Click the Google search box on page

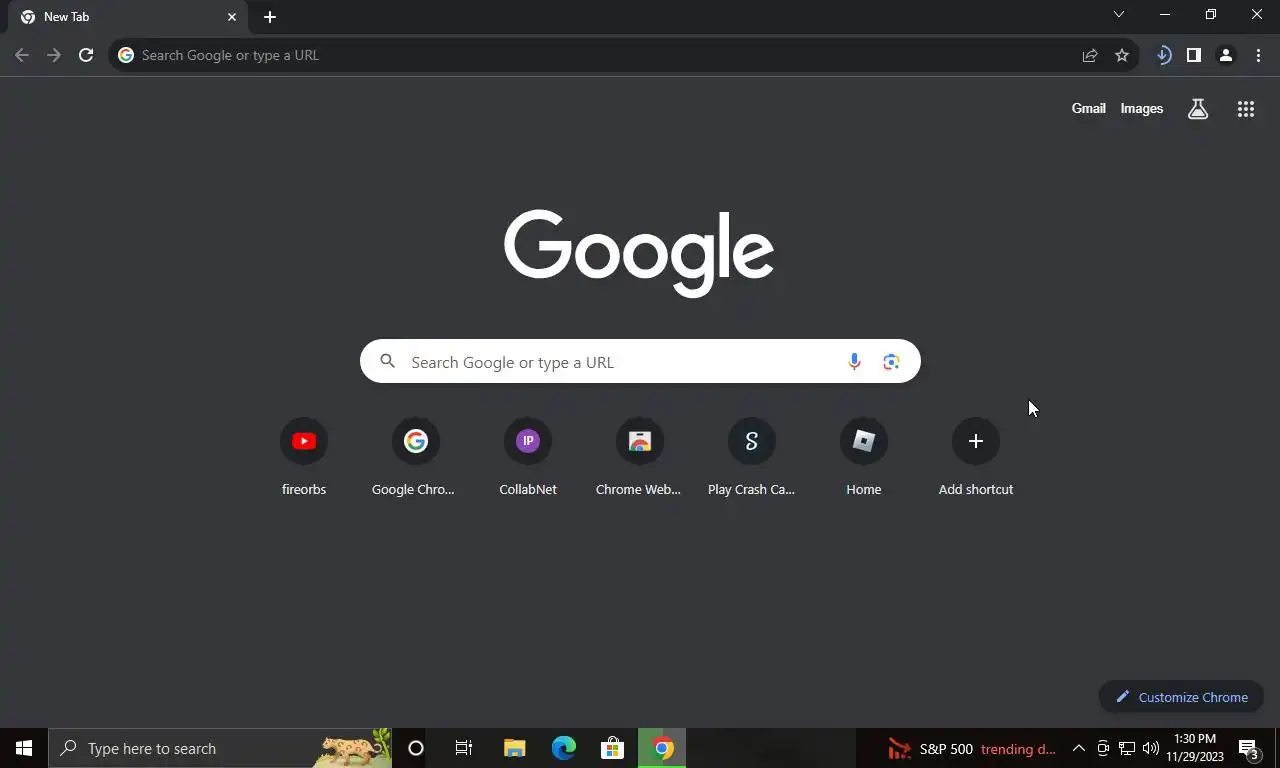[640, 361]
